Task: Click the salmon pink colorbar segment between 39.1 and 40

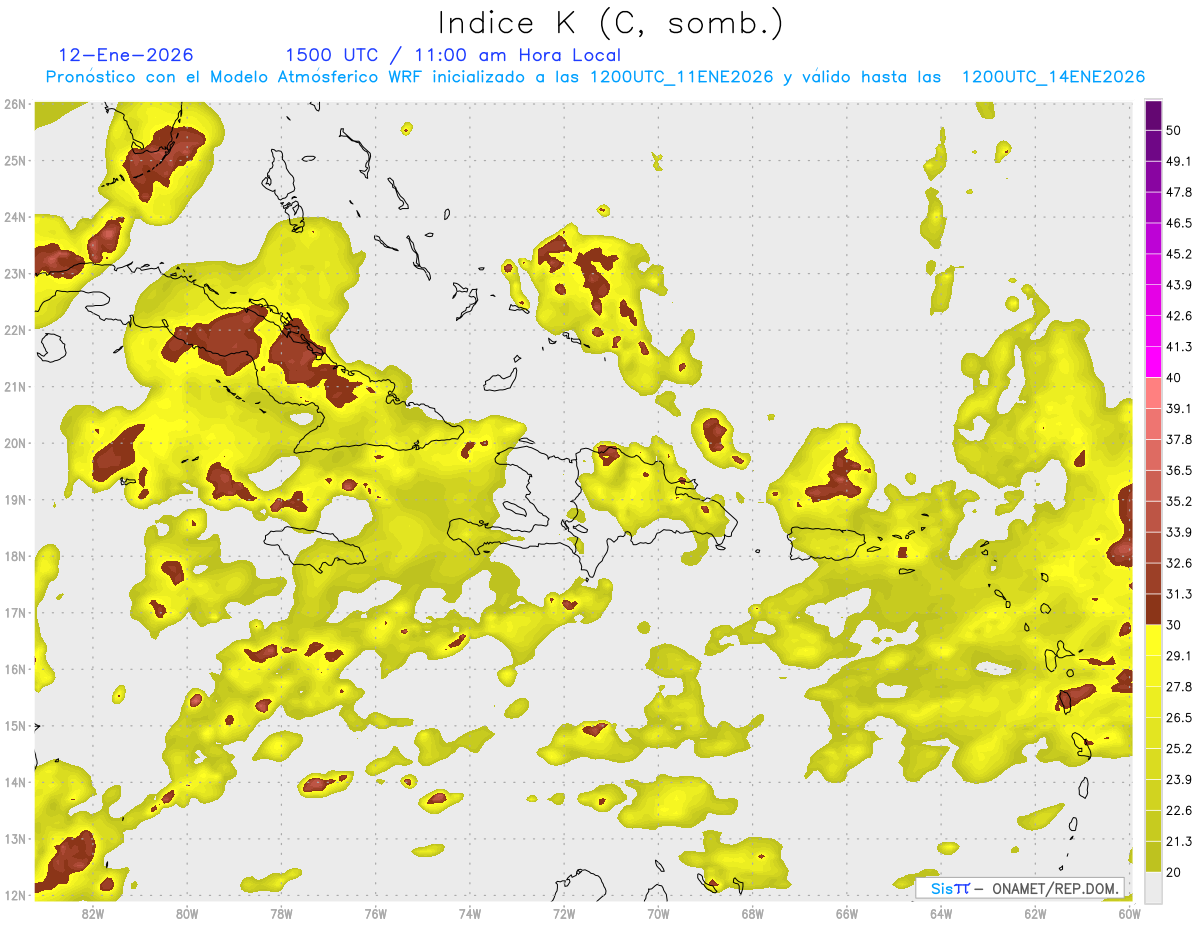Action: [1153, 393]
